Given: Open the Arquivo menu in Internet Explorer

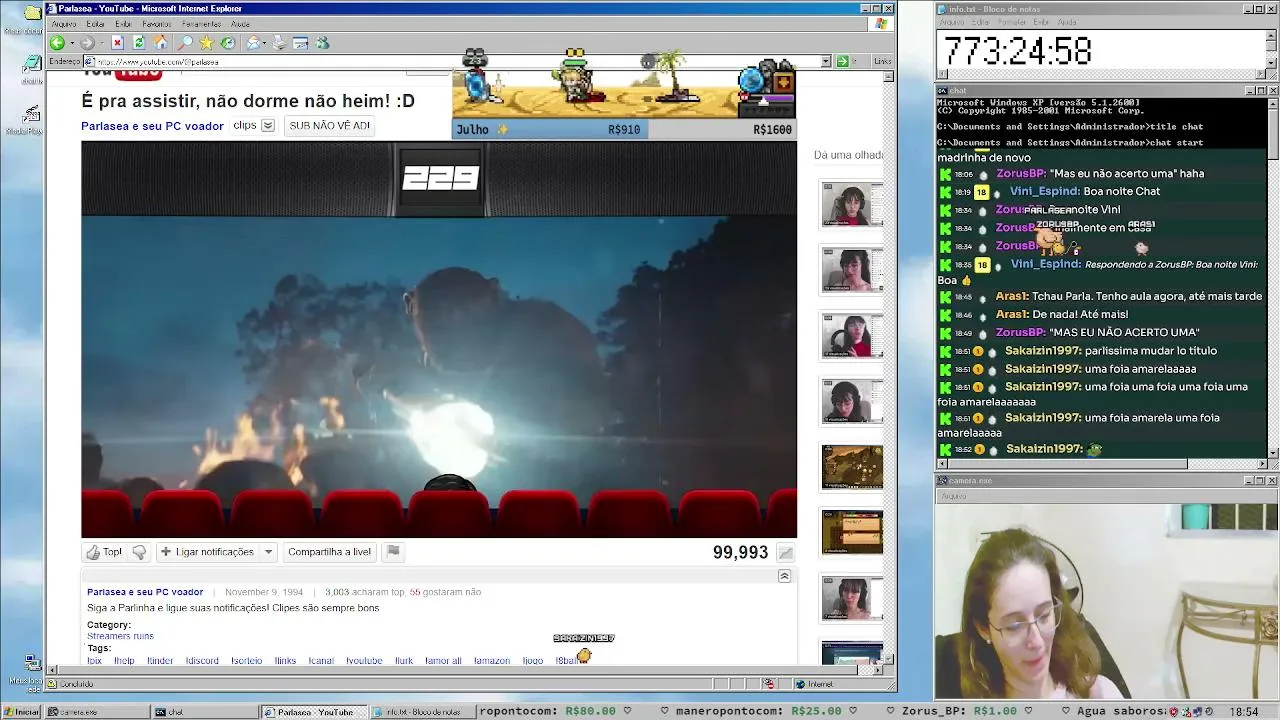Looking at the screenshot, I should pyautogui.click(x=64, y=24).
